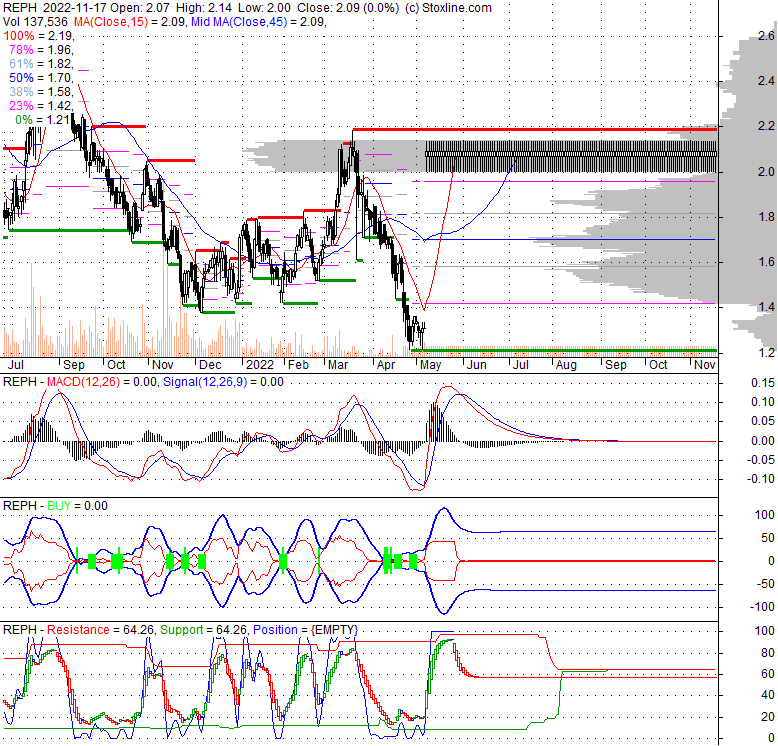Click the -0.10 MACD axis label
The height and width of the screenshot is (746, 778).
coord(761,479)
